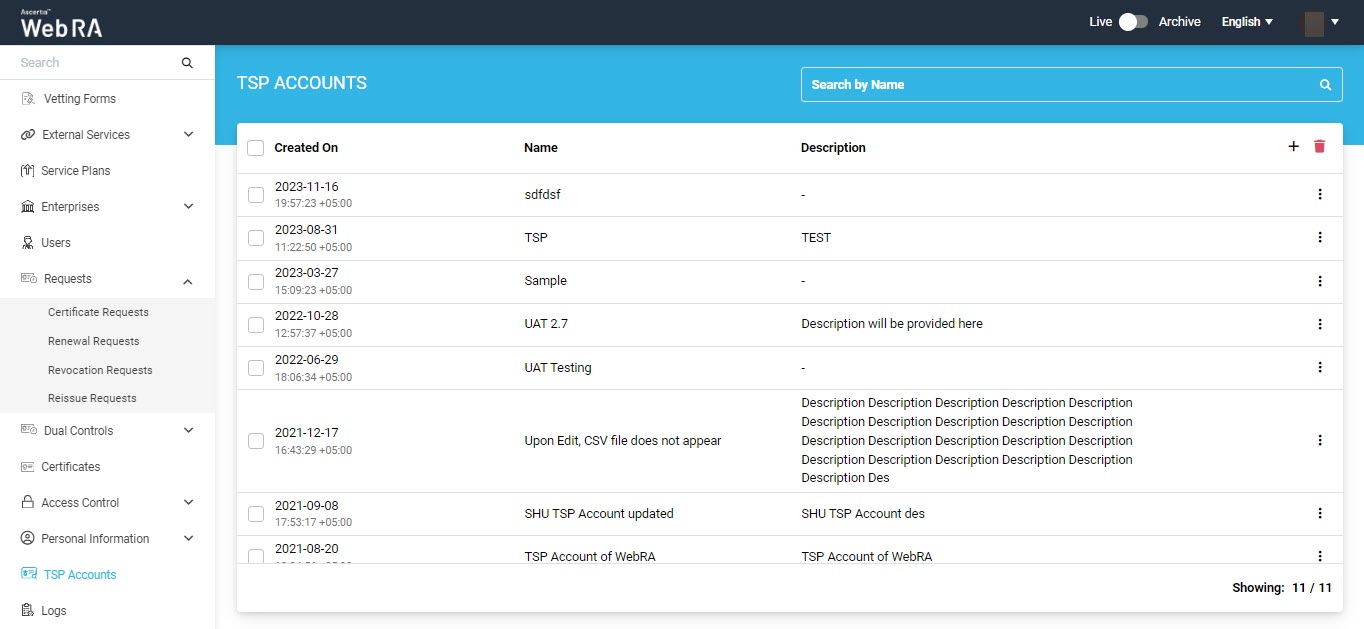
Task: Open the English language dropdown
Action: click(x=1246, y=22)
